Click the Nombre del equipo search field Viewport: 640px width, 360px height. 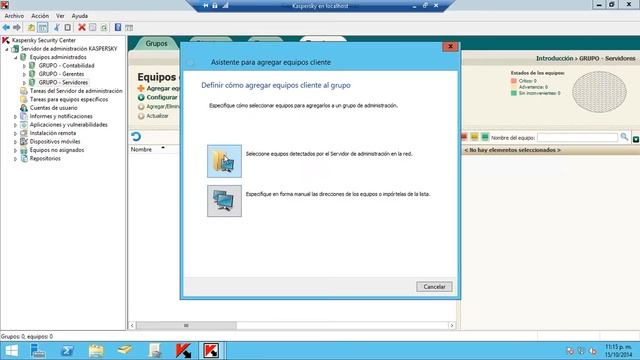click(x=577, y=138)
